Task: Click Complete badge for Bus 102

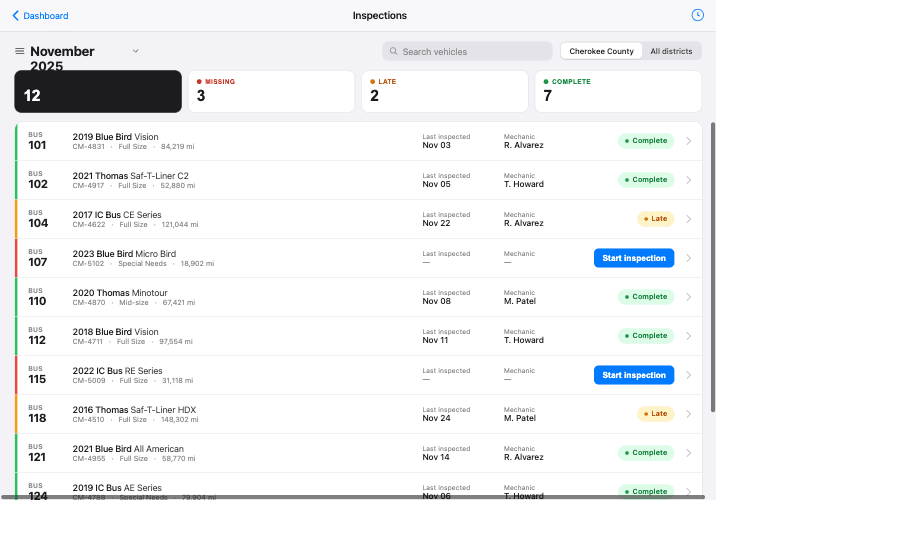Action: coord(646,180)
